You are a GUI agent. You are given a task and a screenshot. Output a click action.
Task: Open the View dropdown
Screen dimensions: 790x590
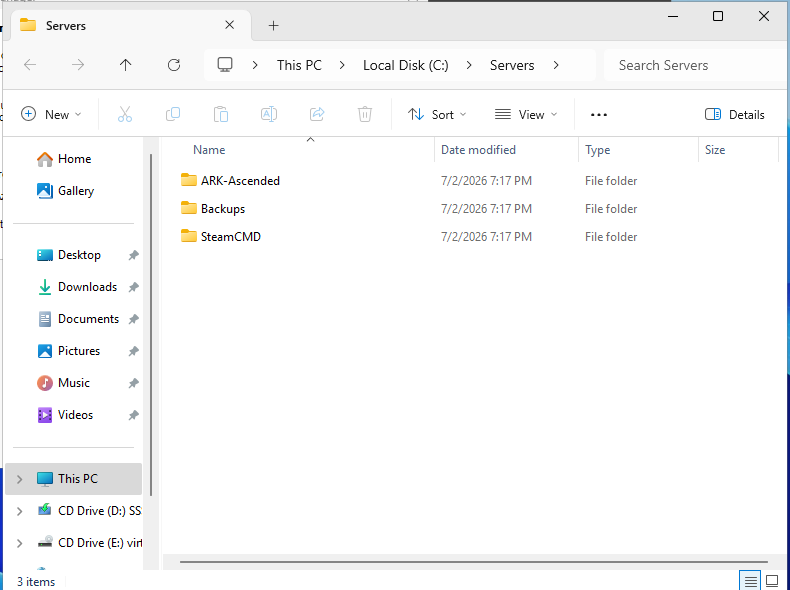pos(526,114)
